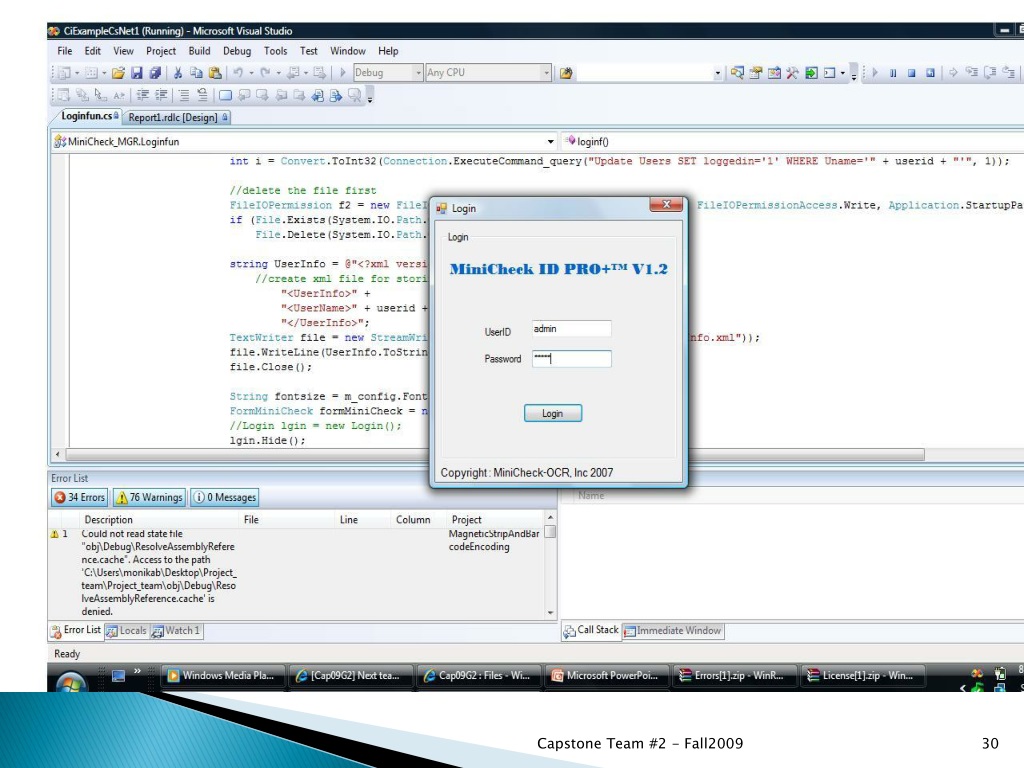Stop debugging with the square icon

click(x=911, y=73)
